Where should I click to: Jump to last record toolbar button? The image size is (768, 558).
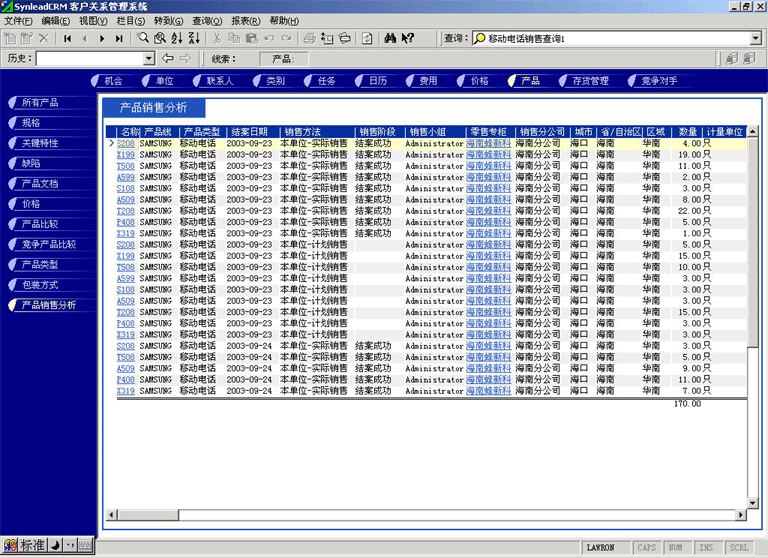click(x=119, y=38)
